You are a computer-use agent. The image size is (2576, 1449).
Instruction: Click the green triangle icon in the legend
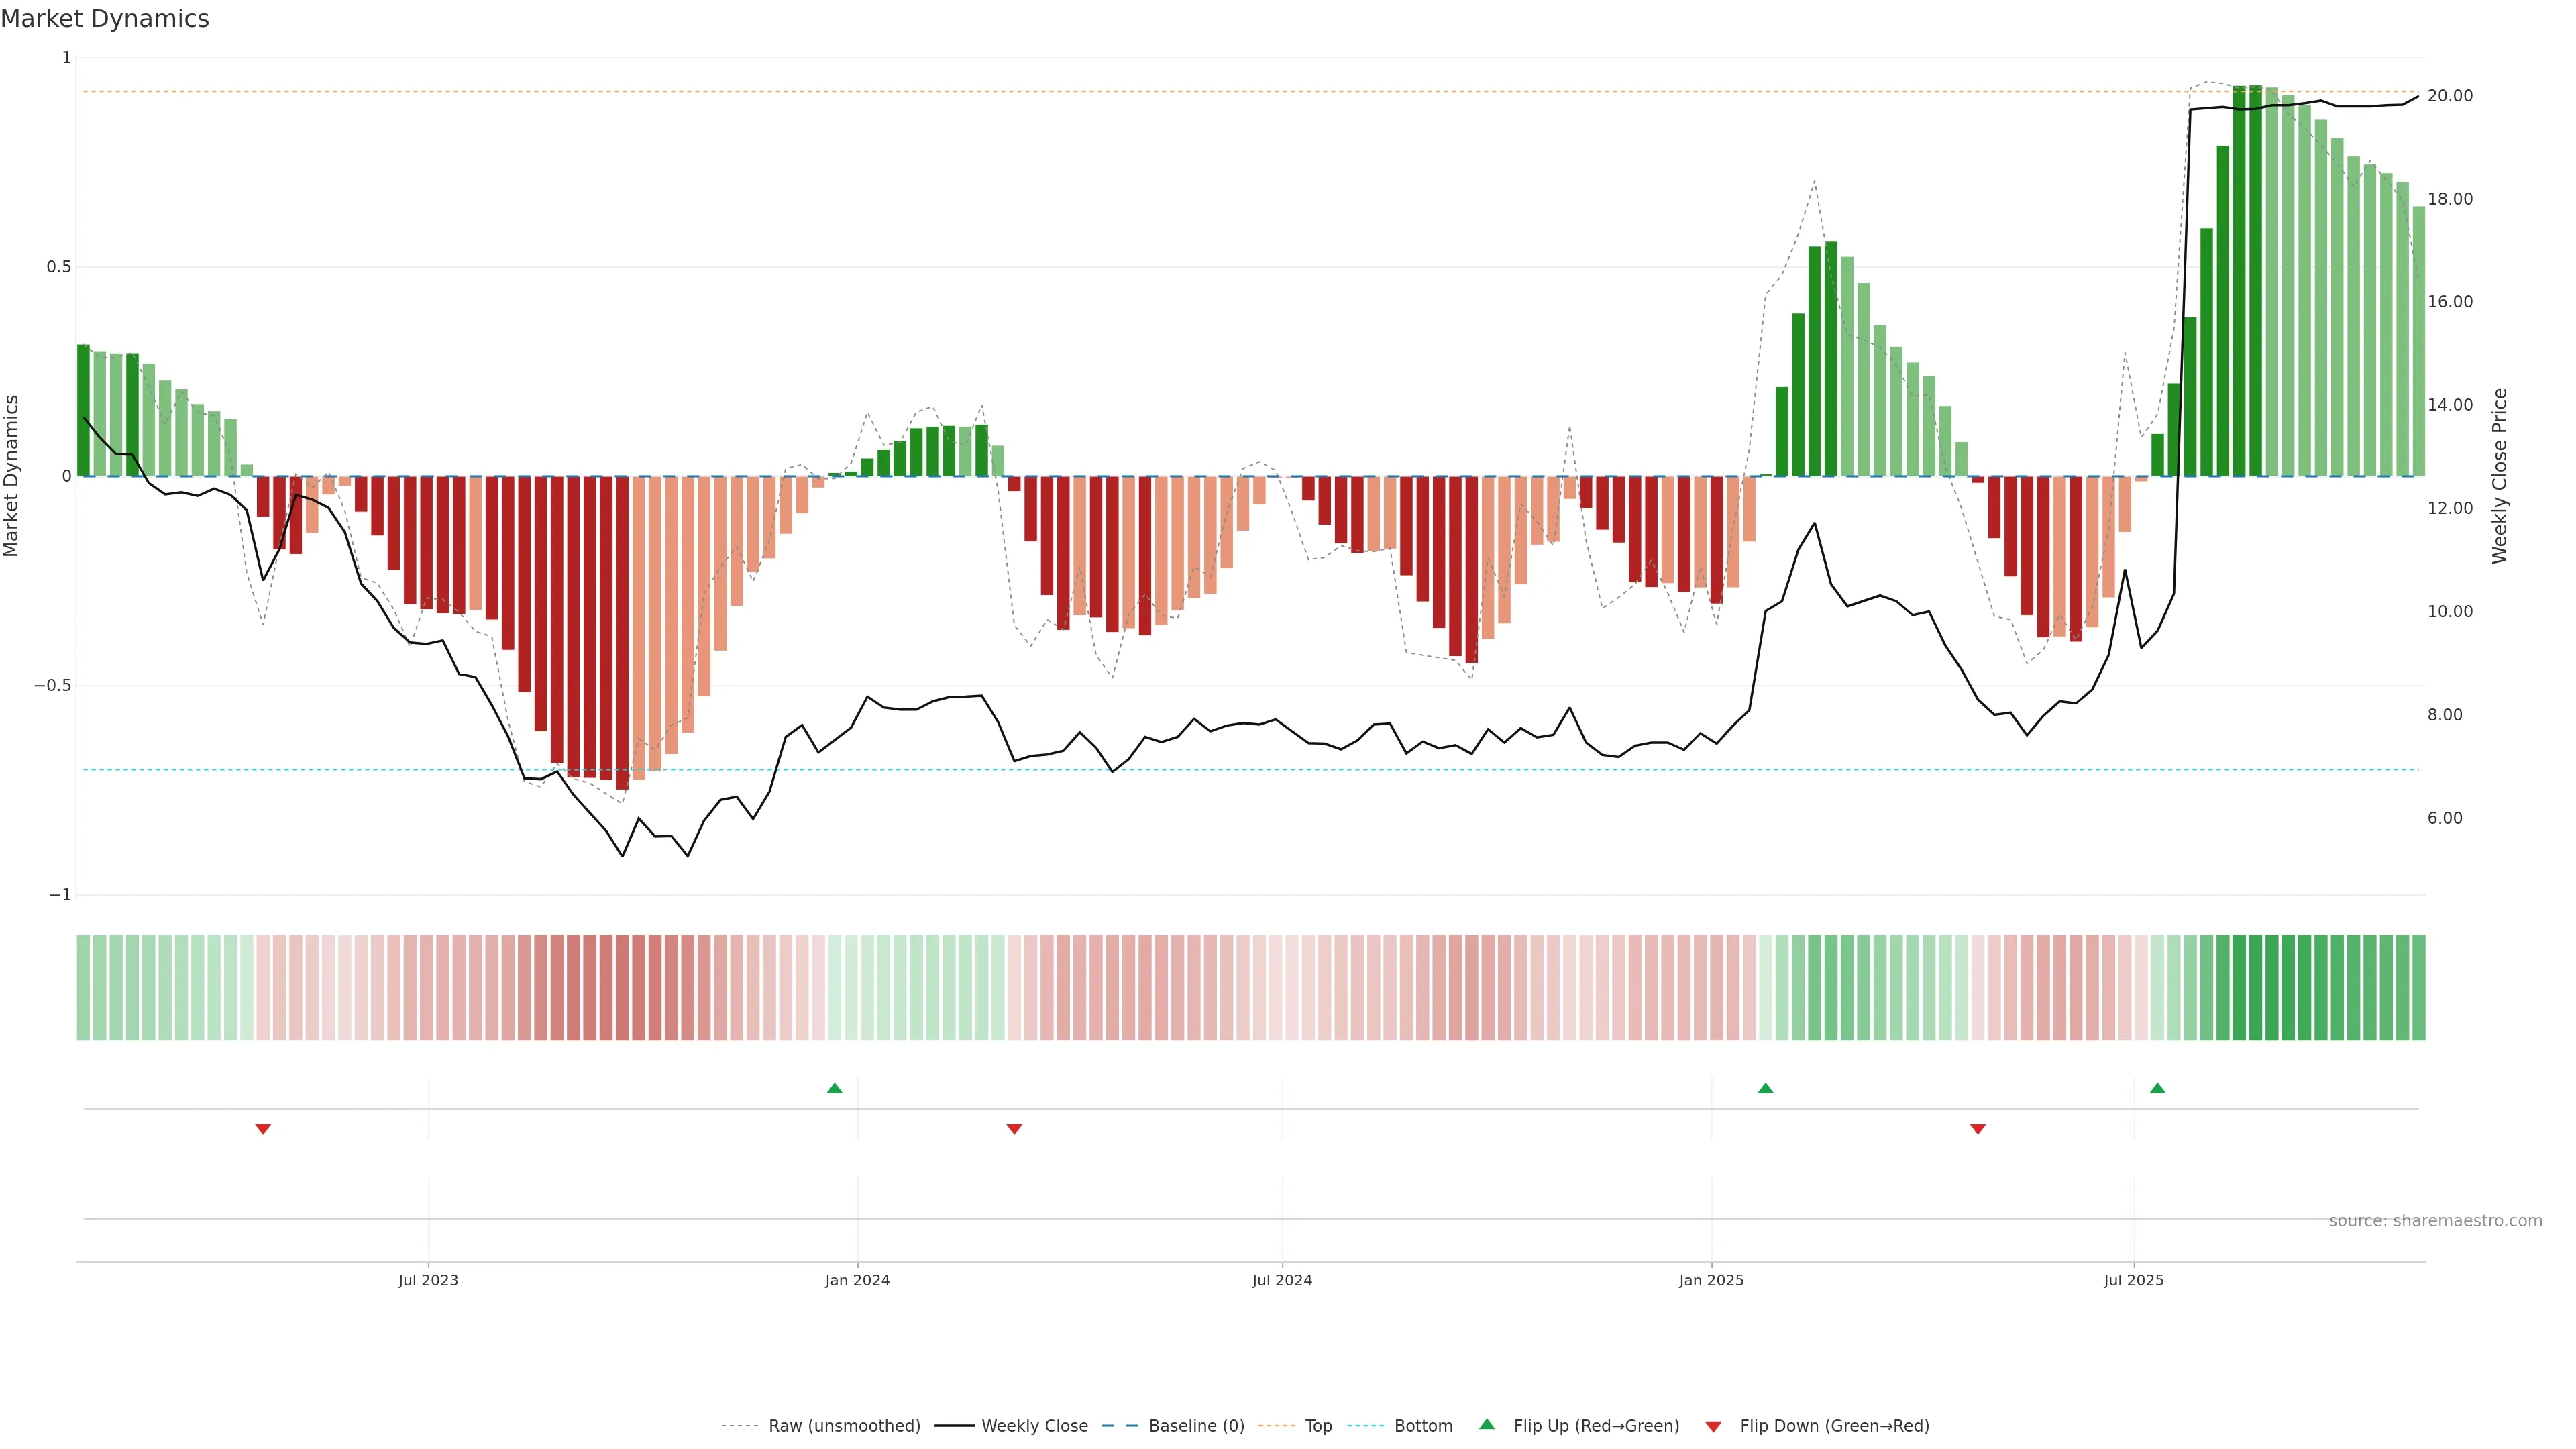click(x=1487, y=1425)
